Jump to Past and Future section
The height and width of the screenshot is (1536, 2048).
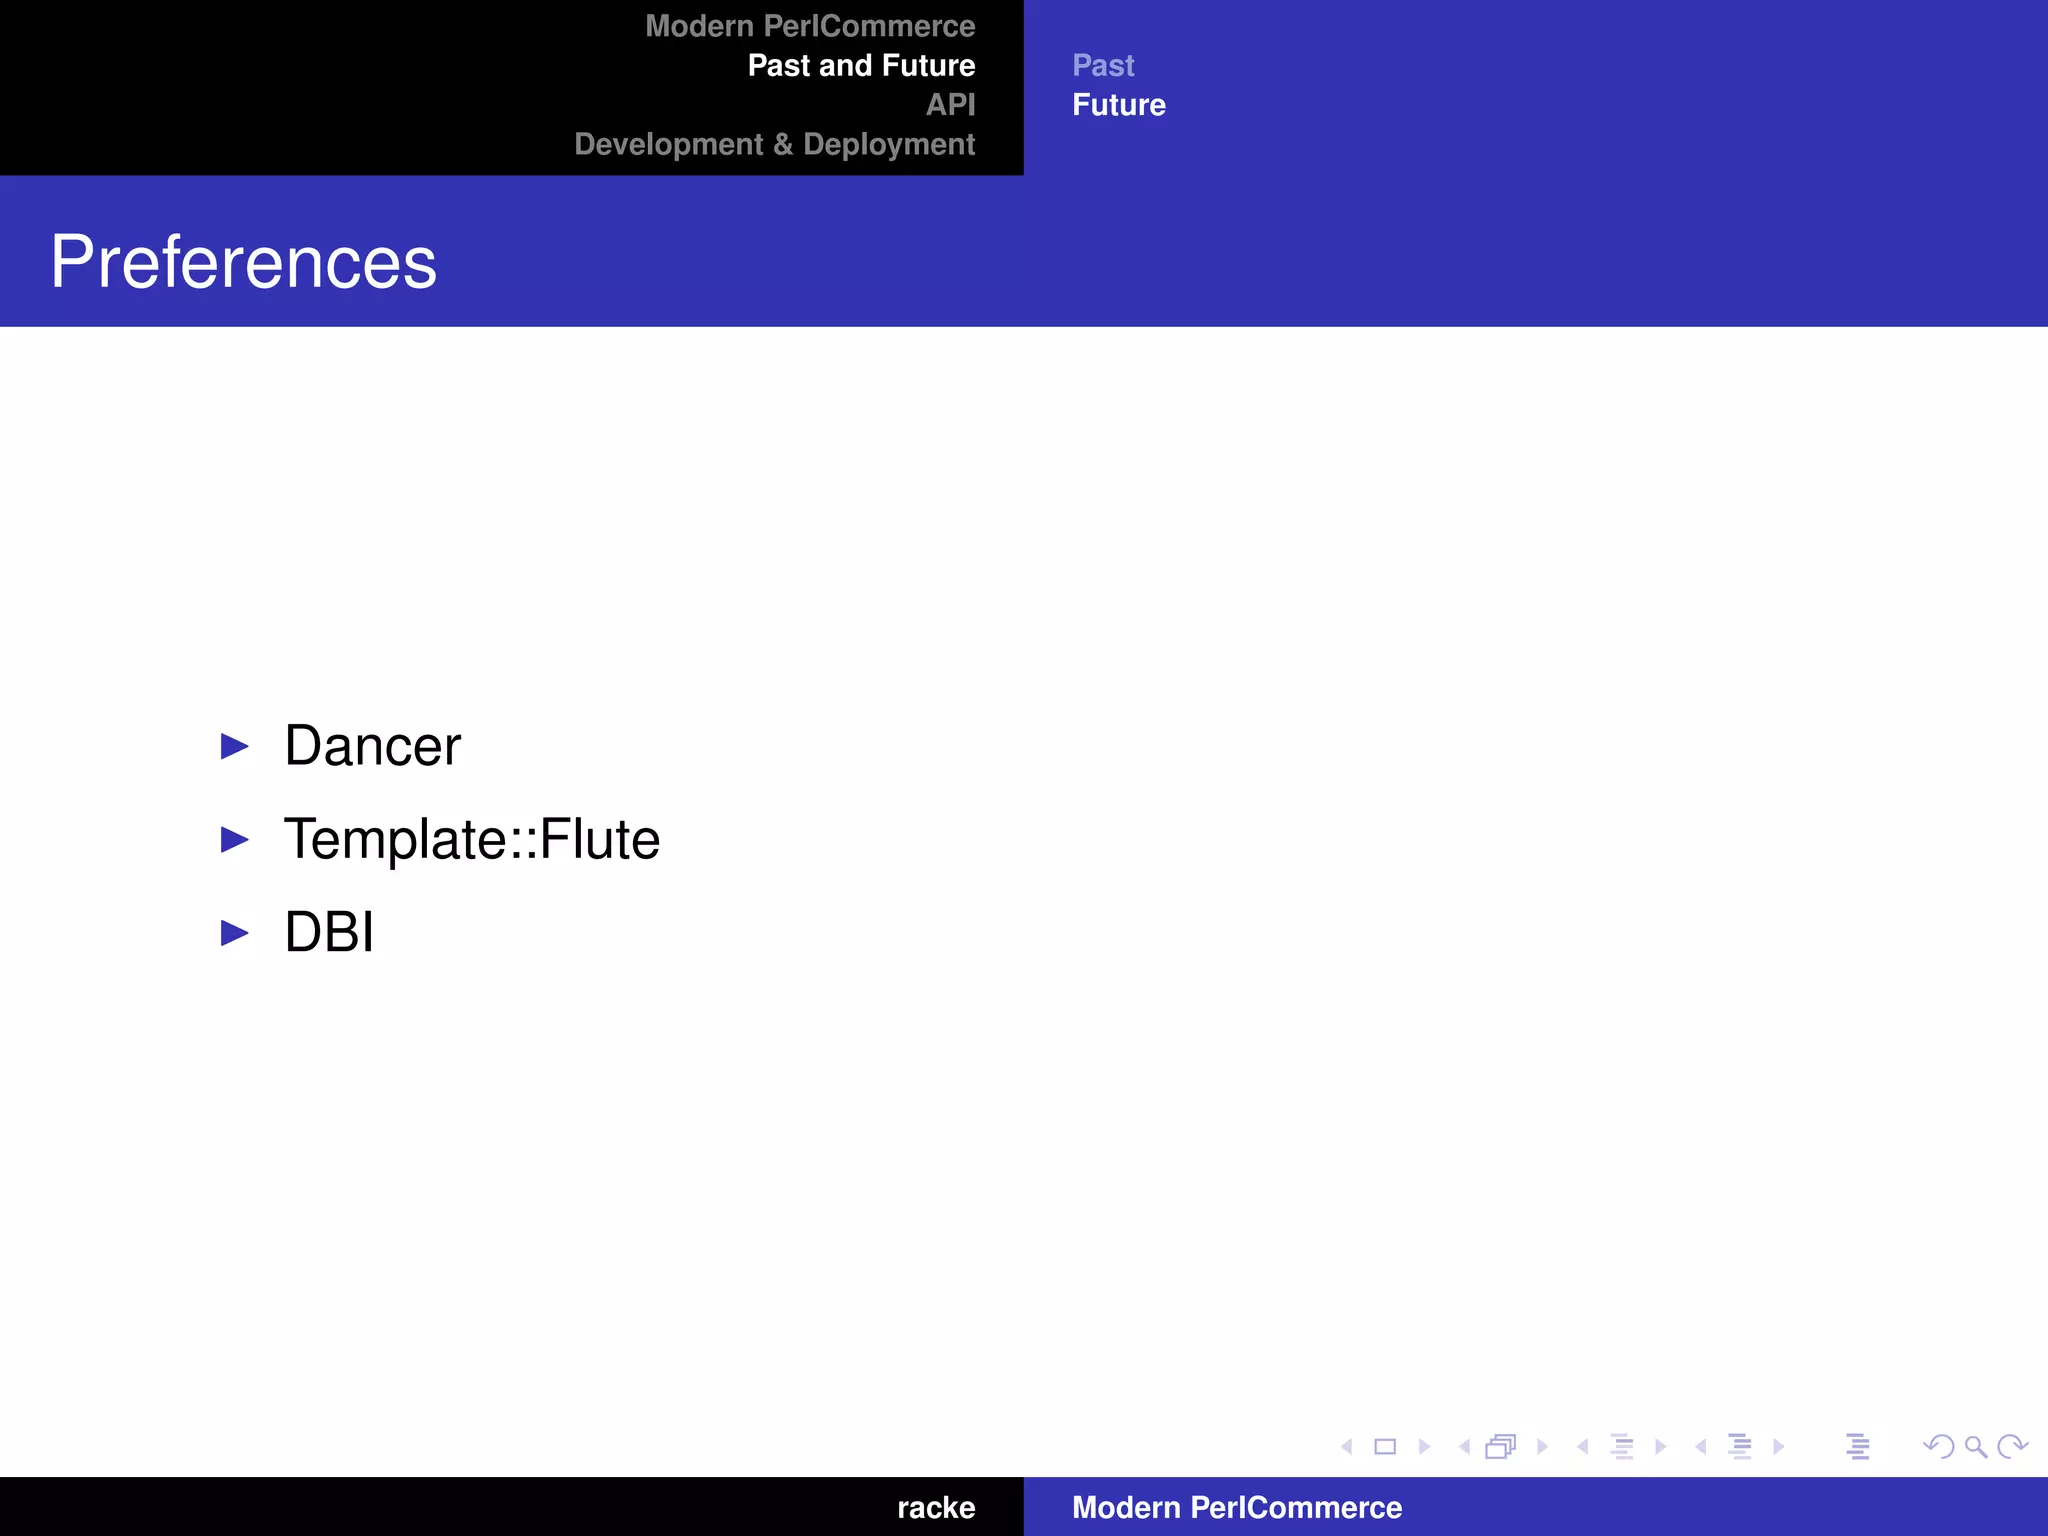[x=861, y=65]
